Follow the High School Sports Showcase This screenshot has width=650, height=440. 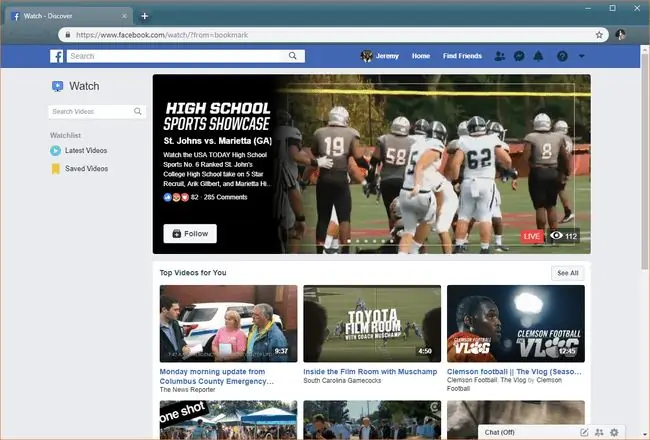(x=190, y=233)
